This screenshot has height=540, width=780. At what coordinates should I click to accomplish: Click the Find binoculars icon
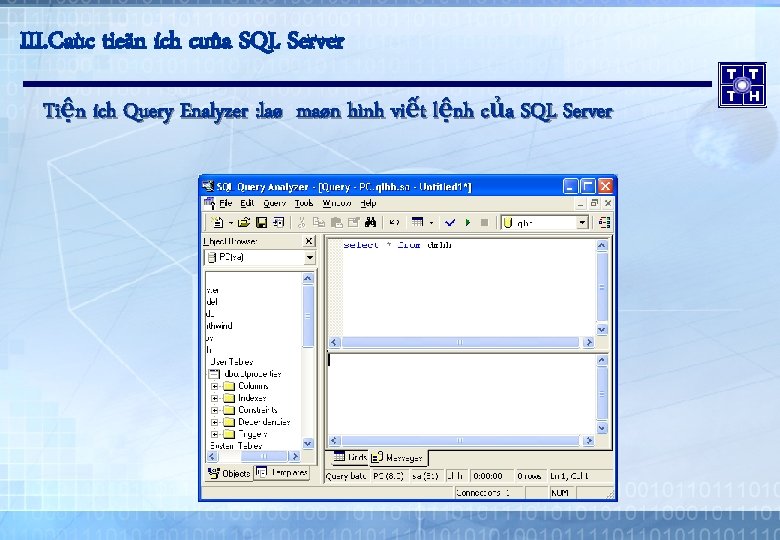tap(370, 223)
